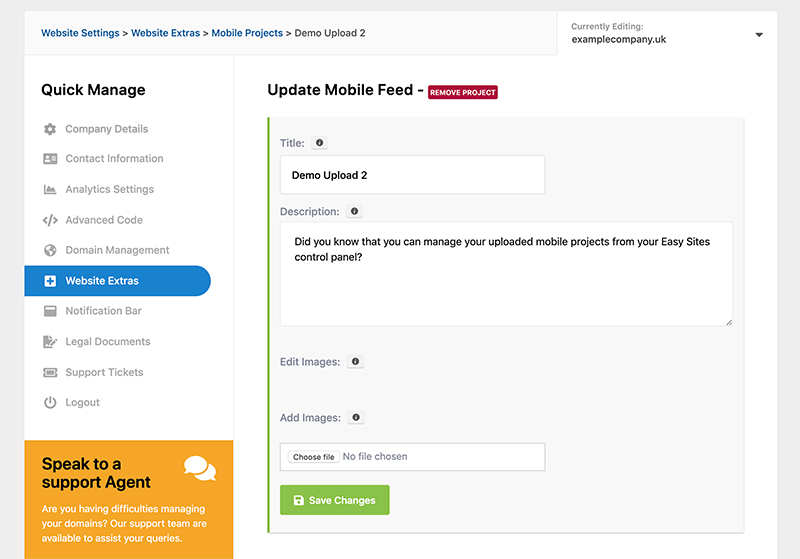This screenshot has width=800, height=559.
Task: Go to Legal Documents section
Action: pos(107,342)
